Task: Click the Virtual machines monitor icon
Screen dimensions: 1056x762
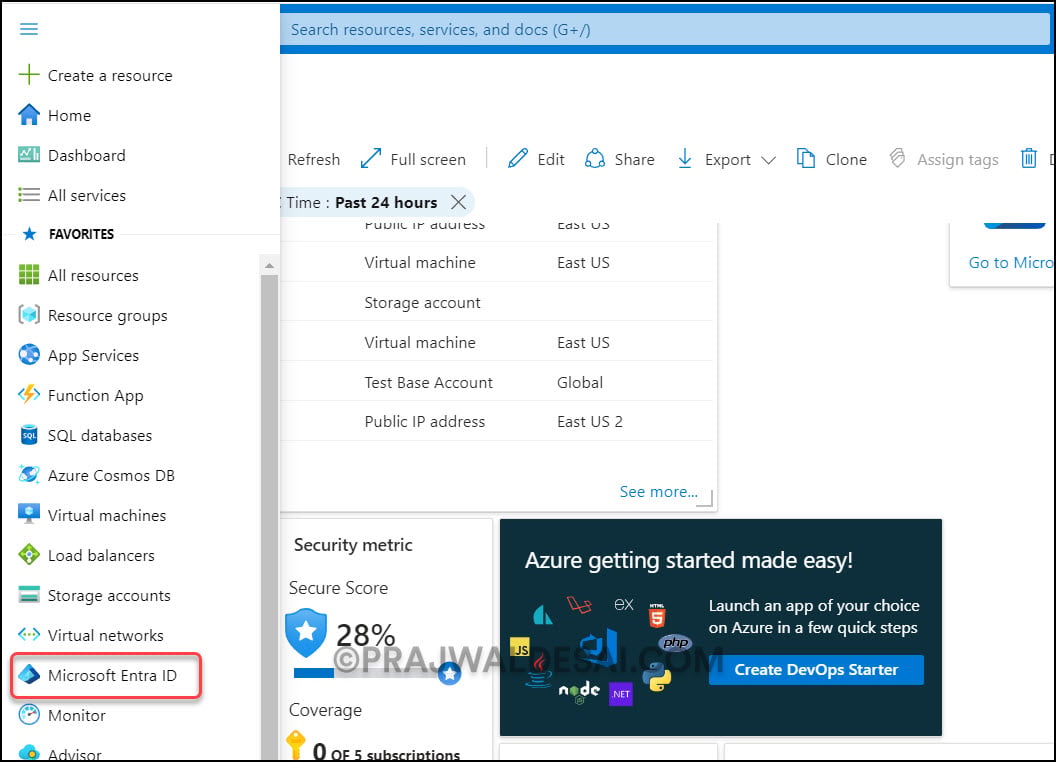Action: pyautogui.click(x=29, y=514)
